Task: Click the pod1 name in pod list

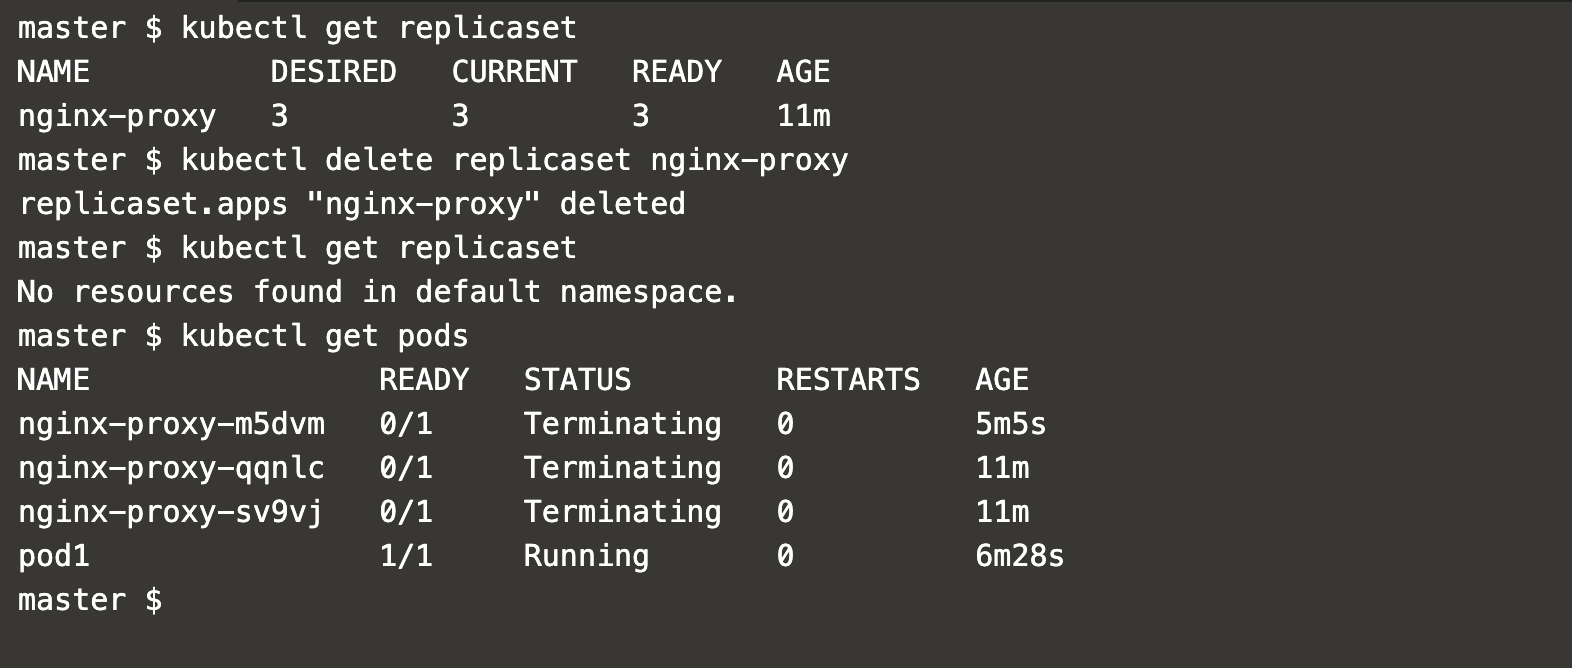Action: [x=54, y=556]
